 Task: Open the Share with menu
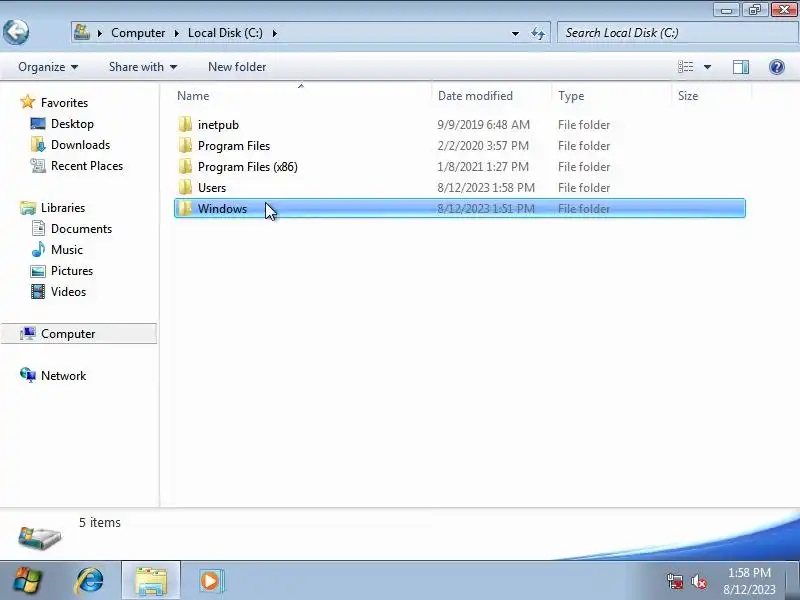[x=143, y=67]
